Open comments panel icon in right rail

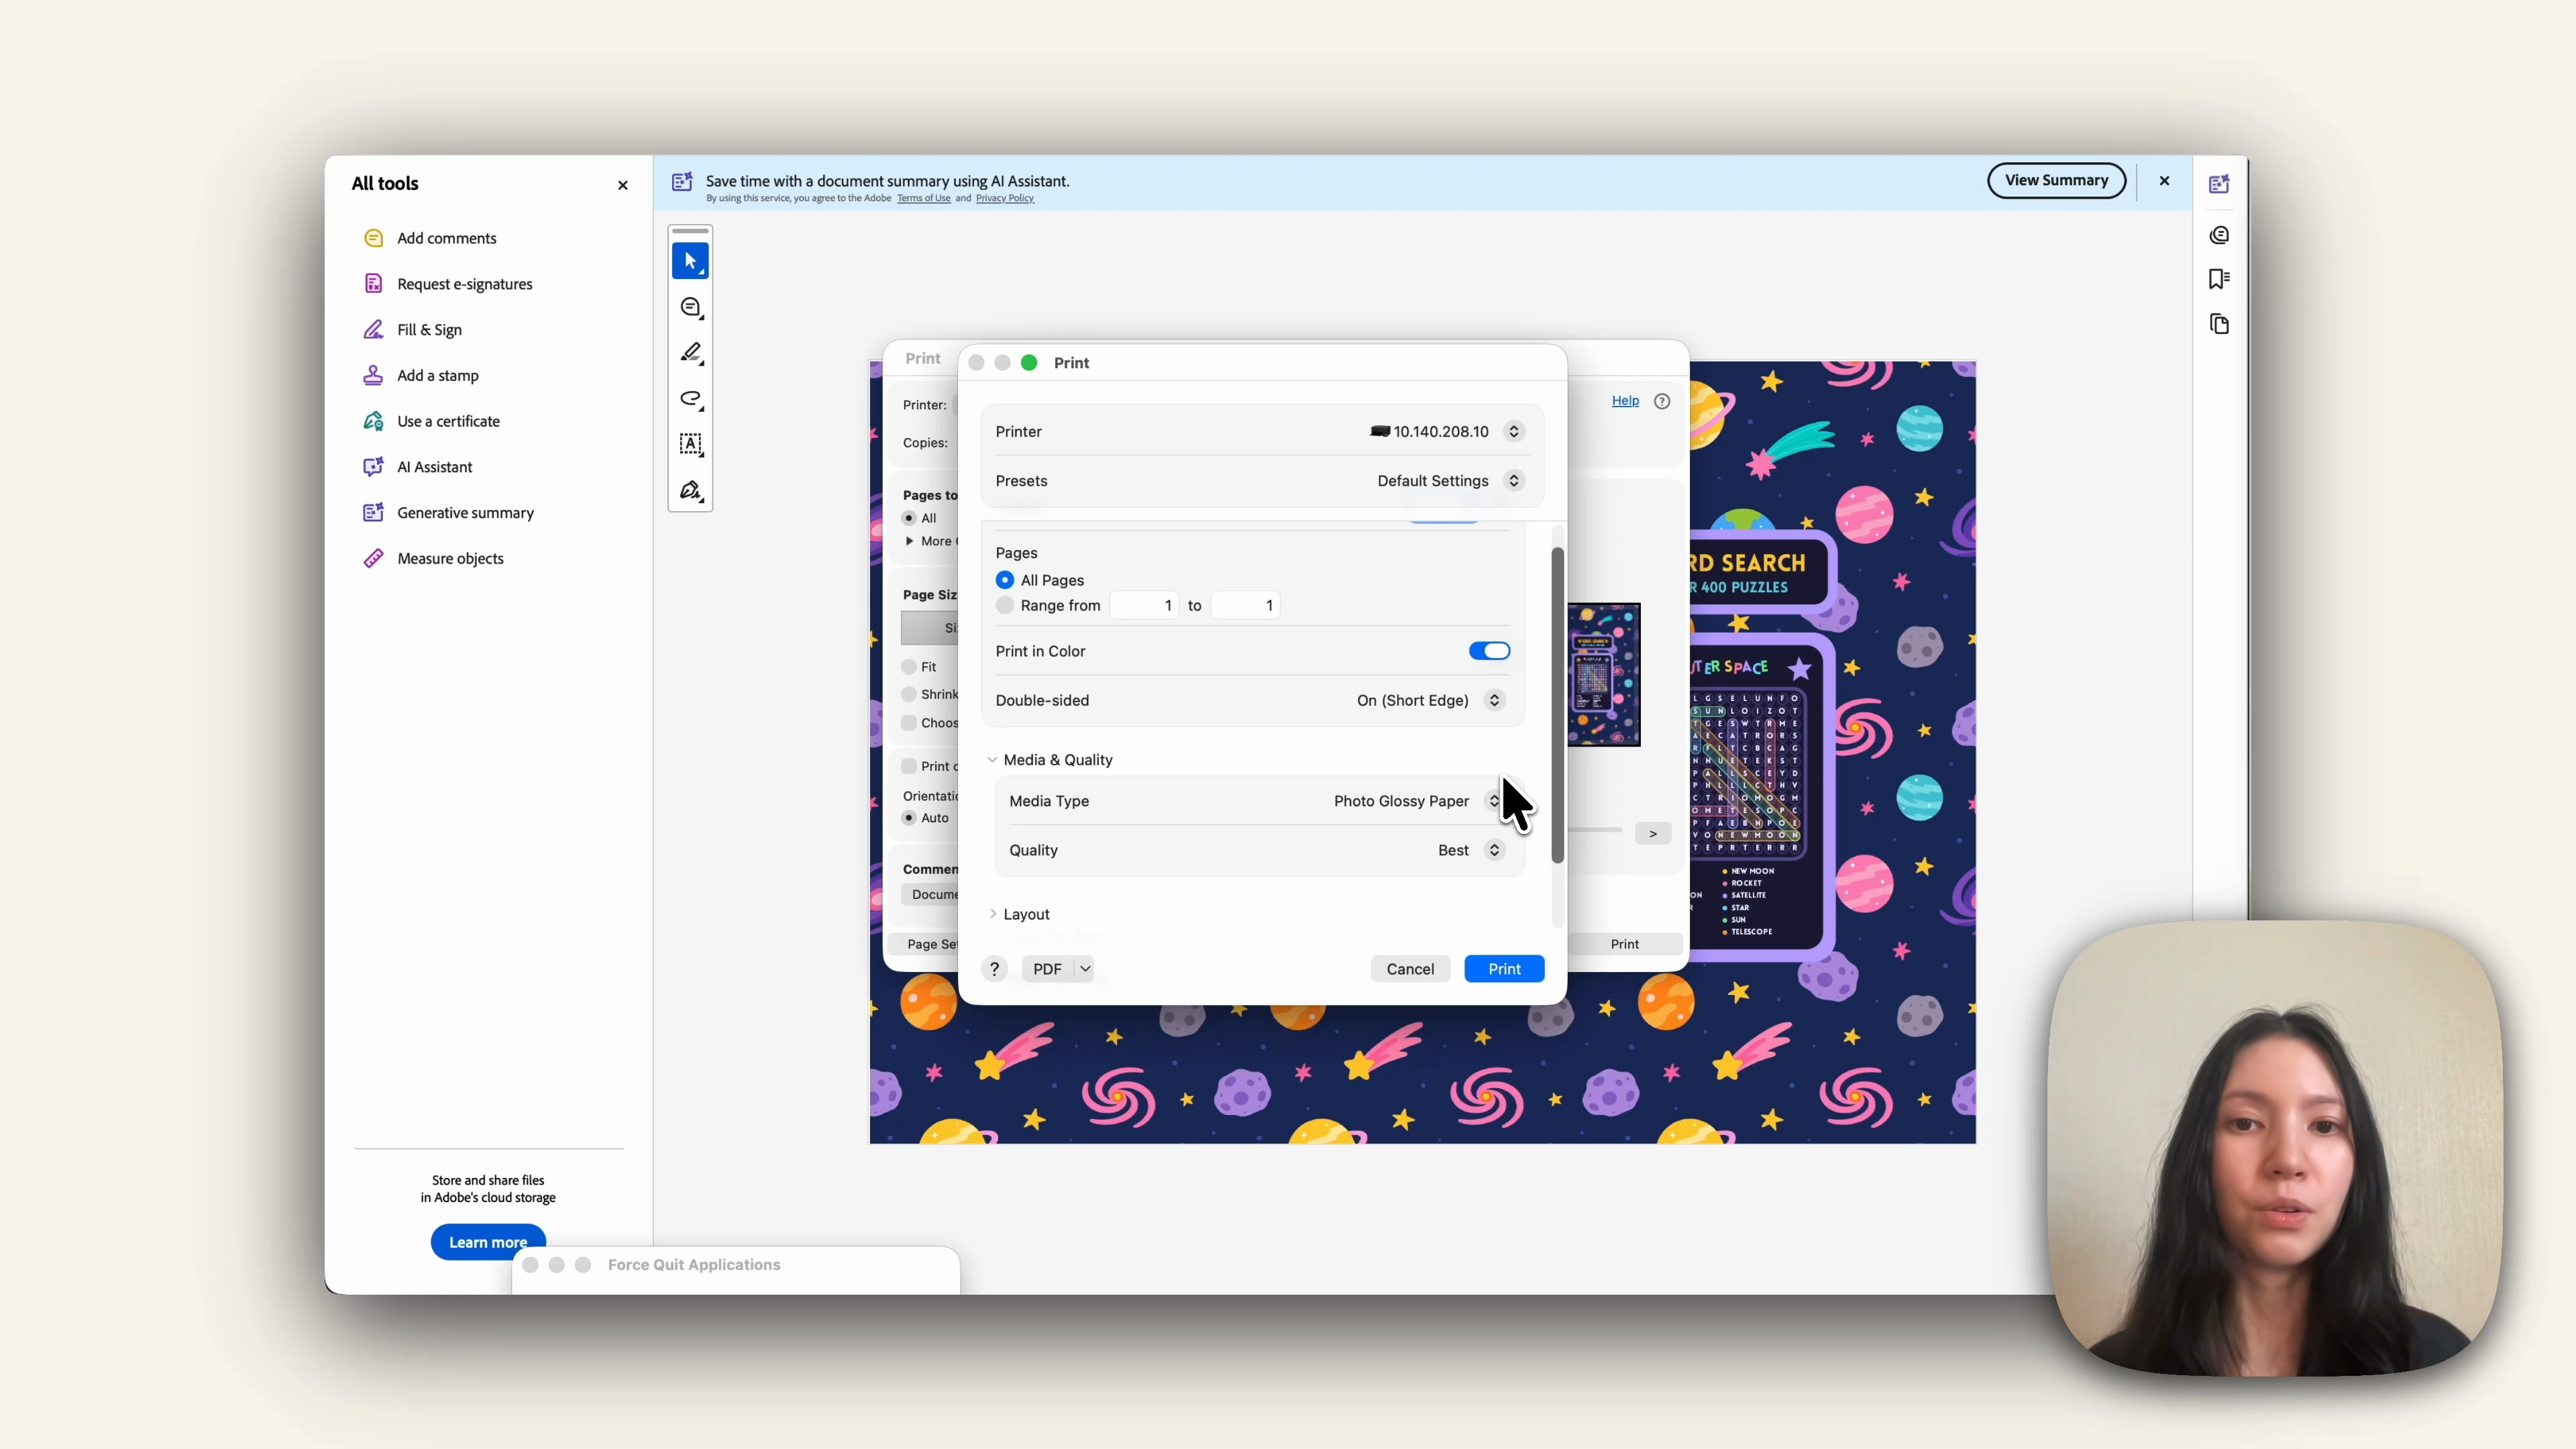tap(2219, 235)
